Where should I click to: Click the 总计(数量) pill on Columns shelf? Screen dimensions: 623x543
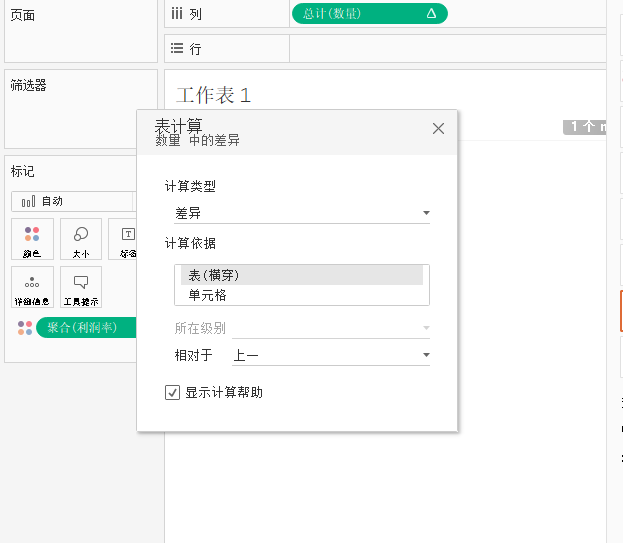370,14
